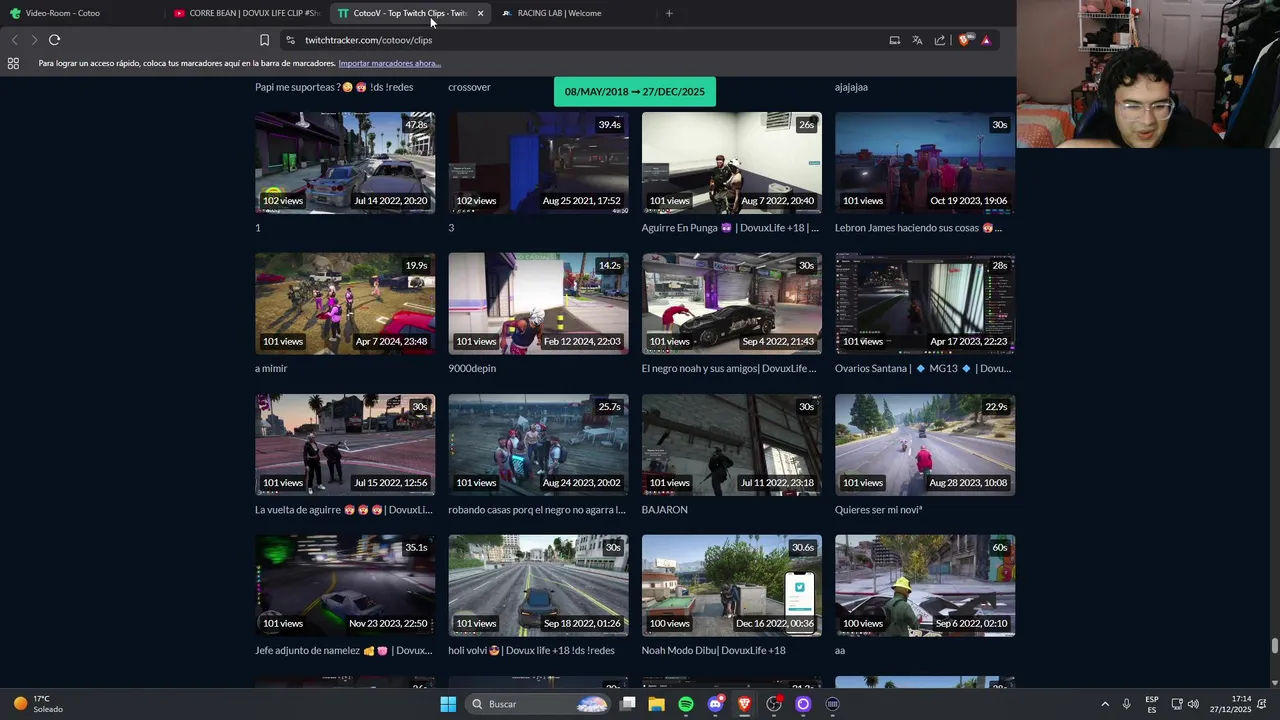Image resolution: width=1280 pixels, height=720 pixels.
Task: Open the clip titled 'Quieres ser mi novi'
Action: tap(878, 510)
